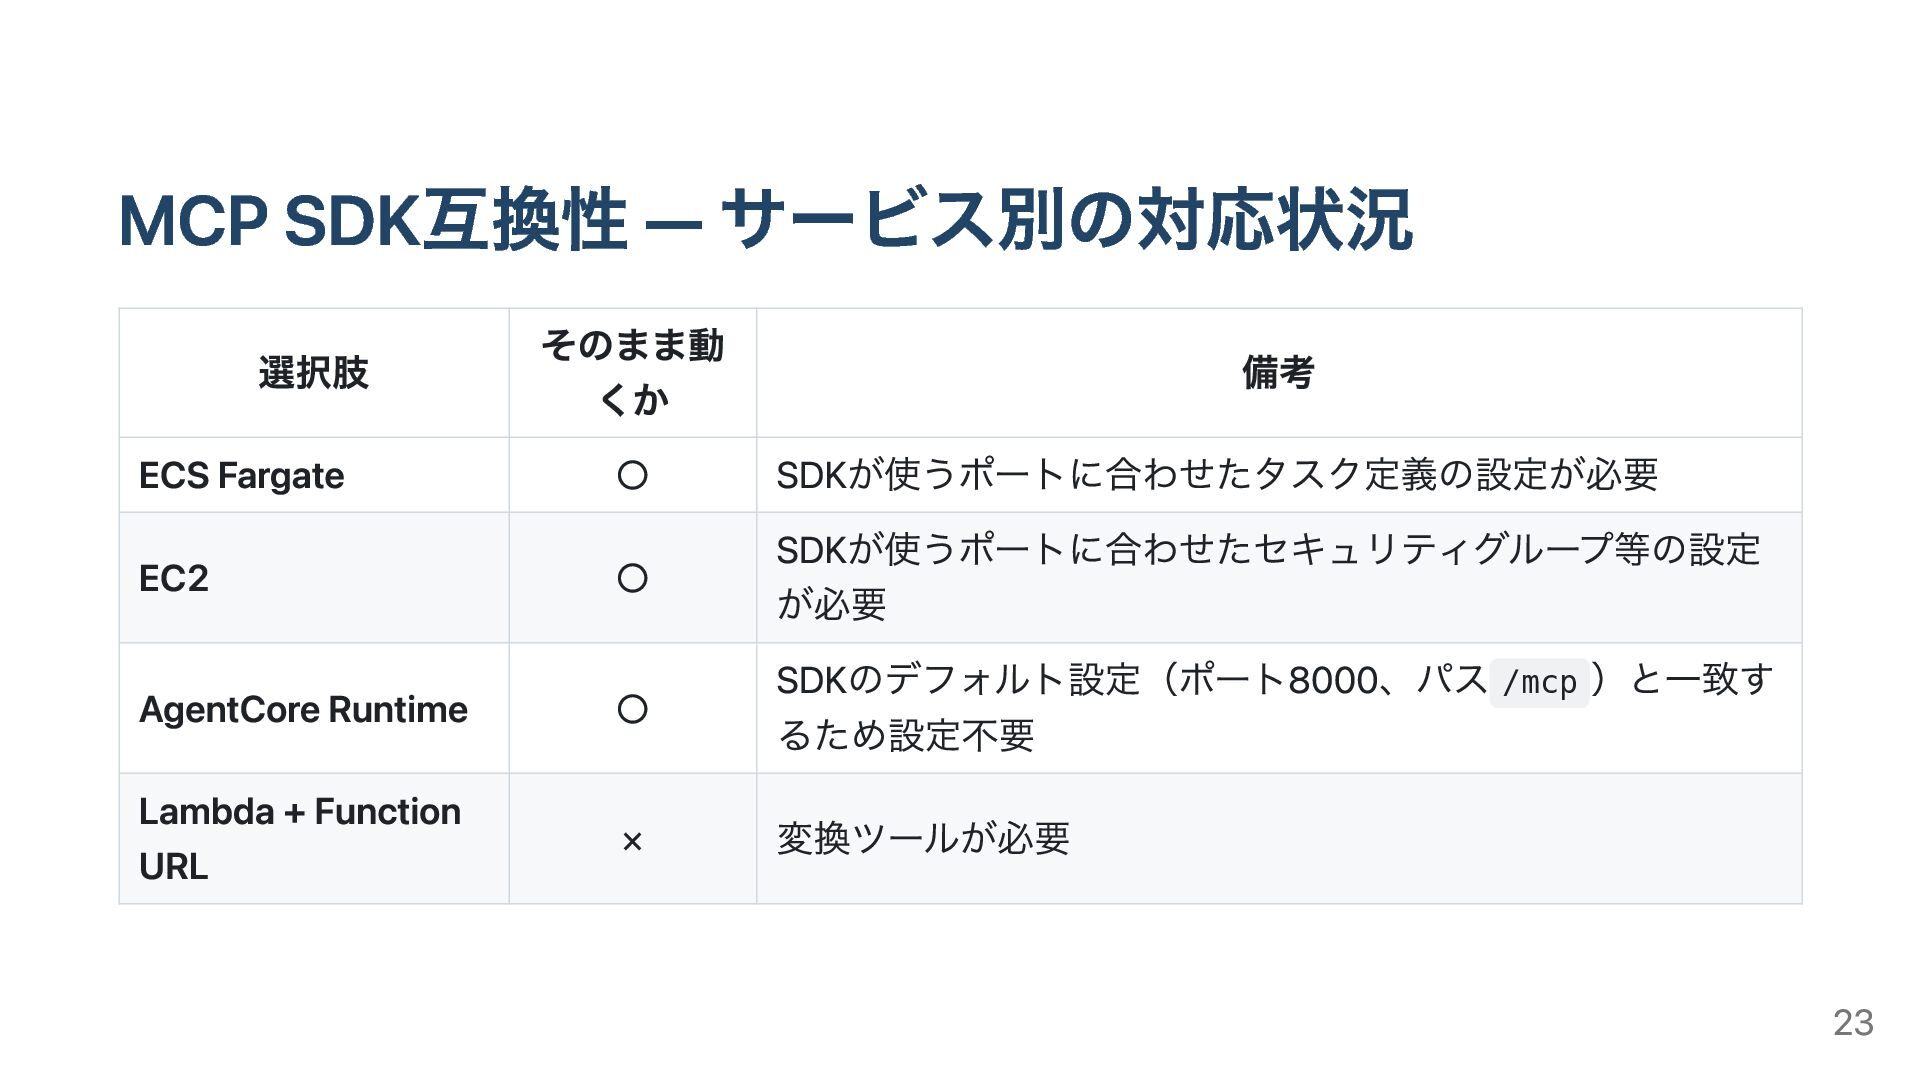Click the 変換ツールが必要 note
The image size is (1920, 1080).
click(x=923, y=838)
